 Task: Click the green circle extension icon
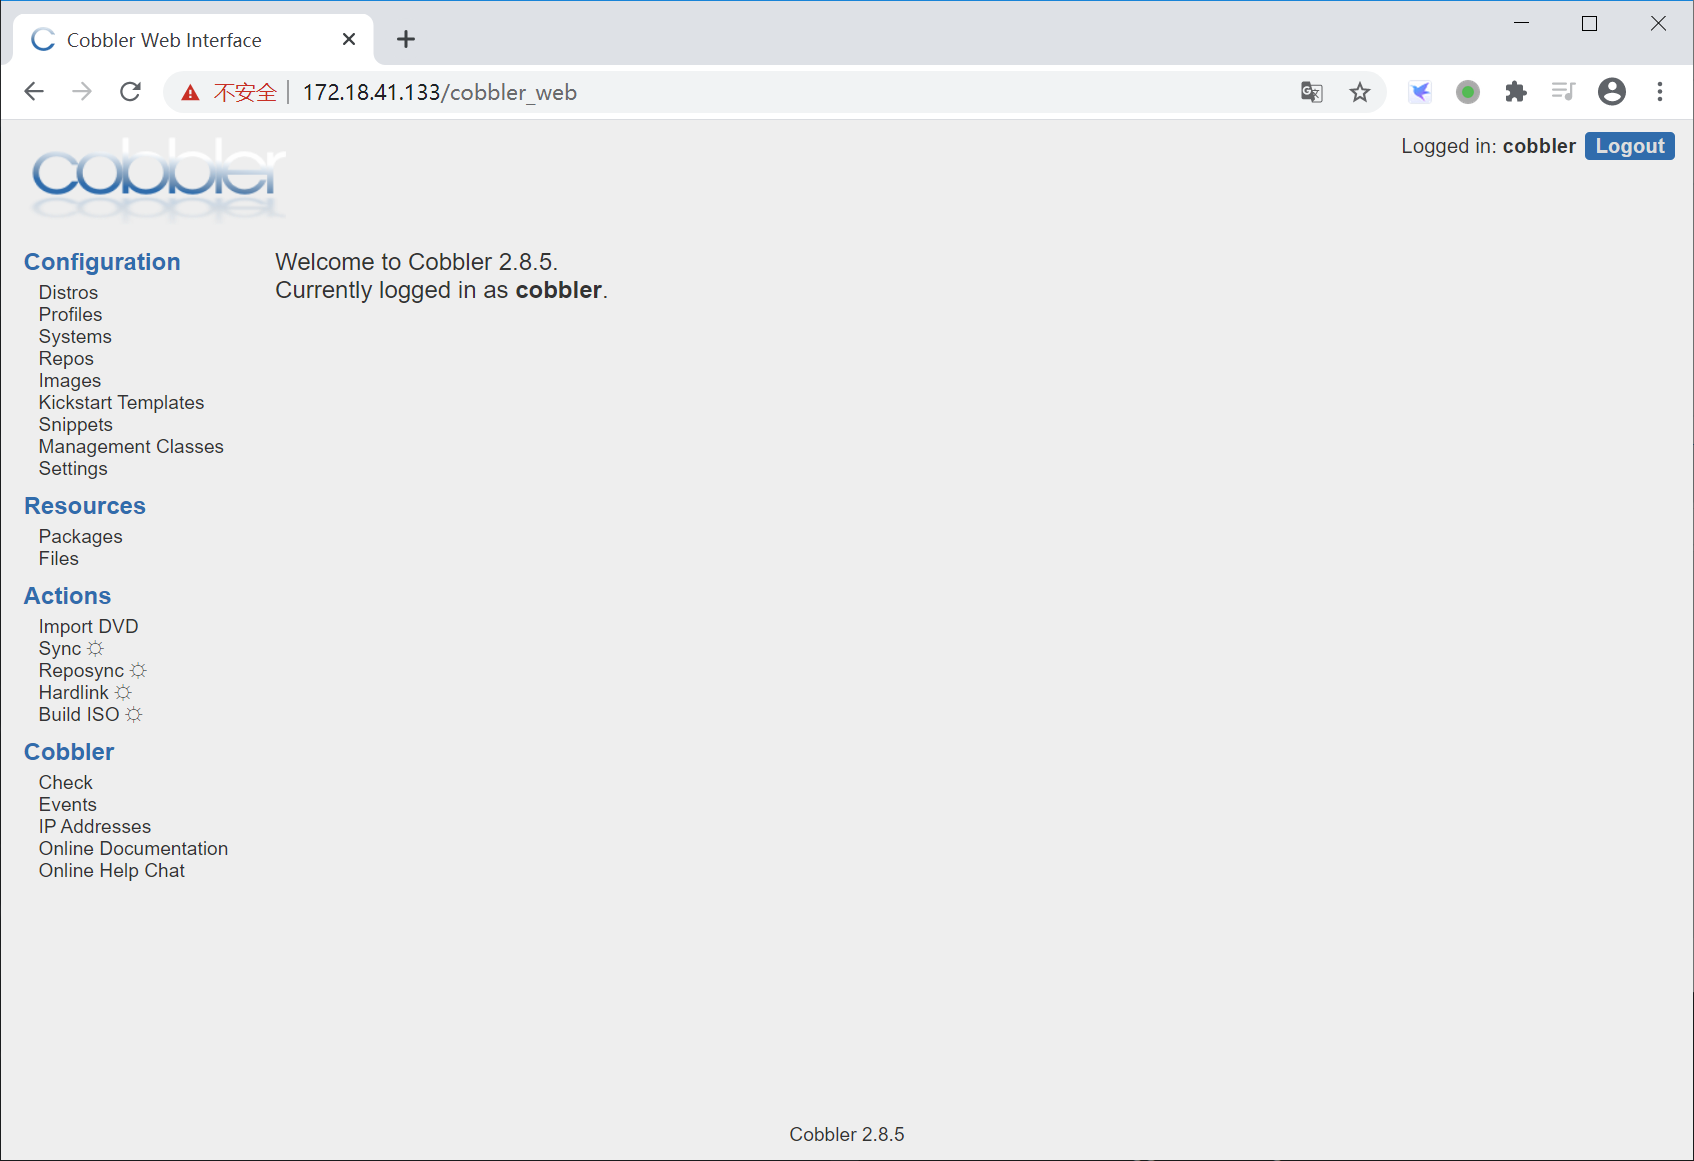pyautogui.click(x=1468, y=92)
